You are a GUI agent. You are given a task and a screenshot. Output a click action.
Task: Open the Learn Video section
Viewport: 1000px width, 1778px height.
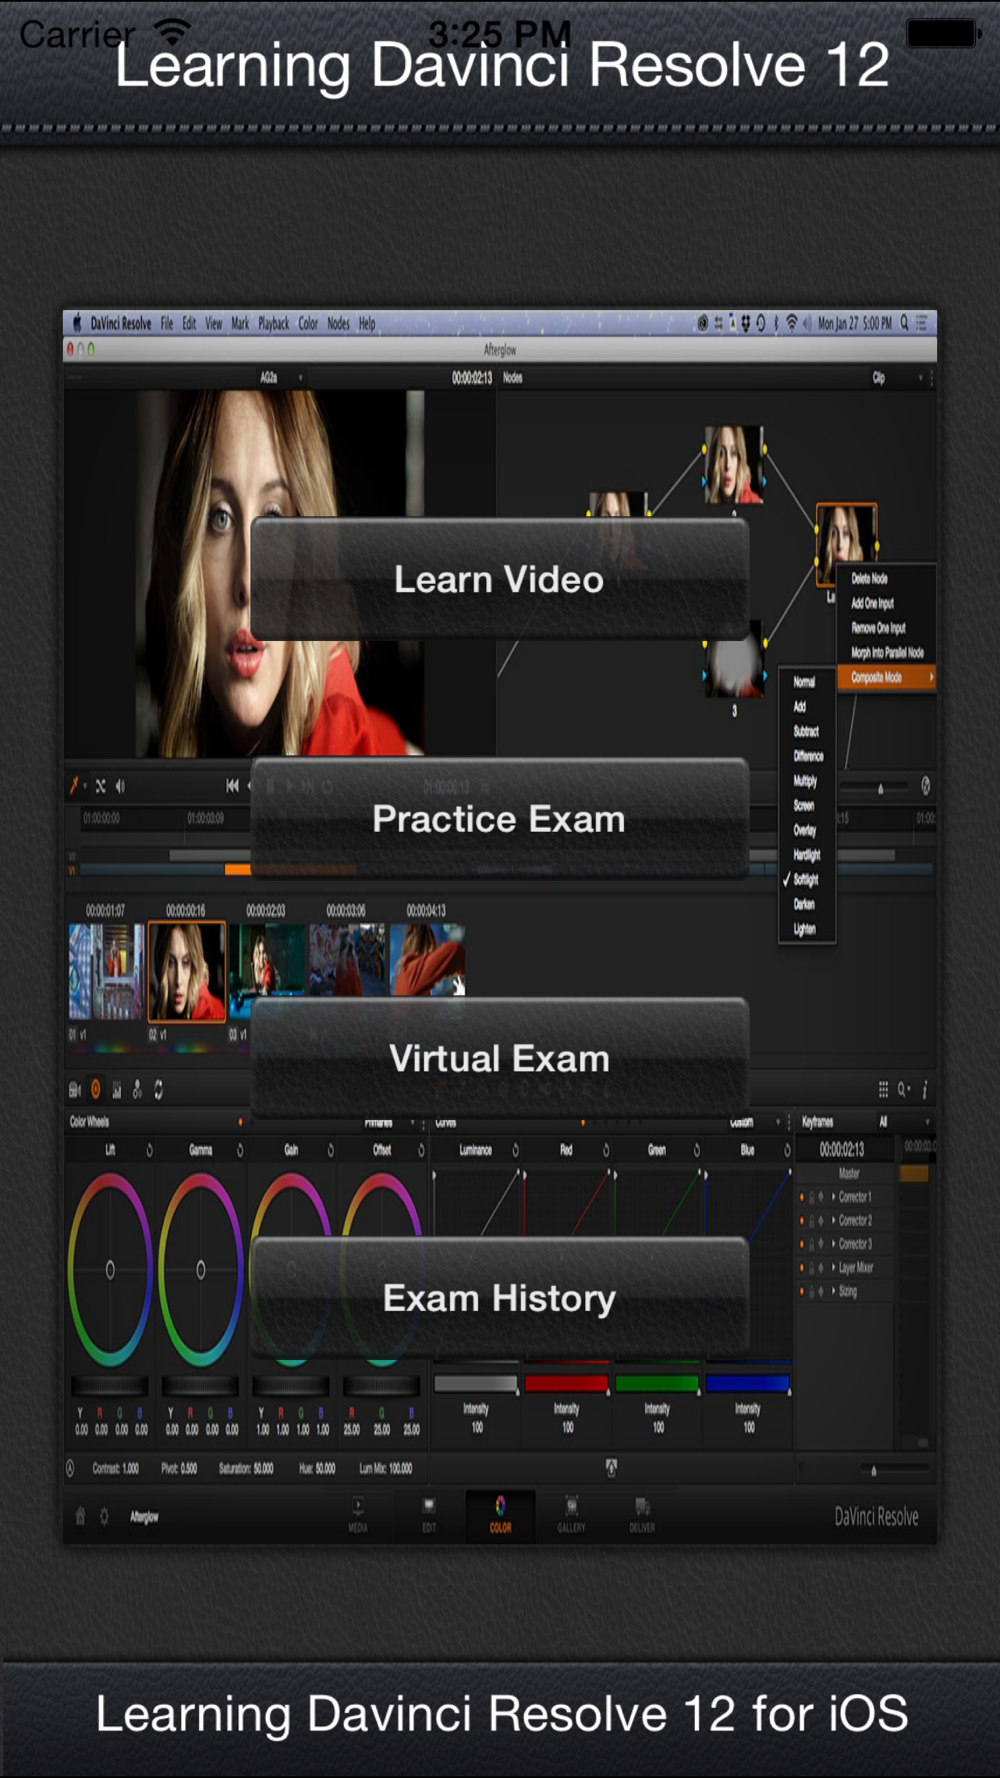click(x=499, y=580)
